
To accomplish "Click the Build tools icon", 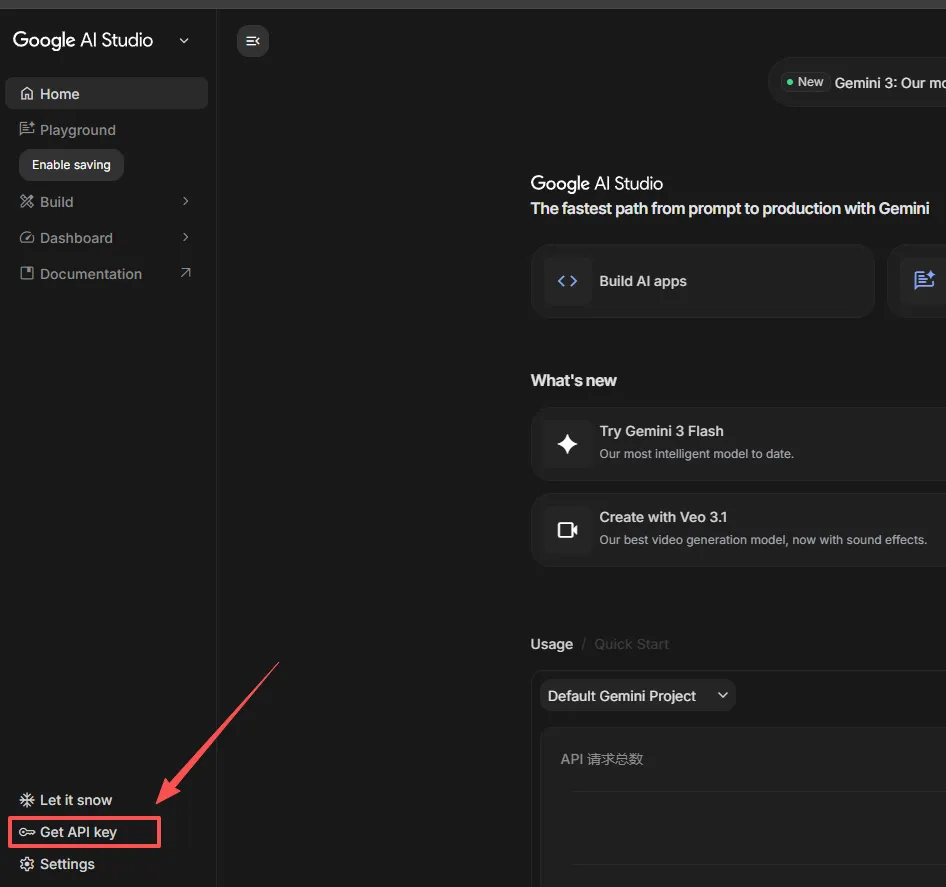I will click(27, 202).
